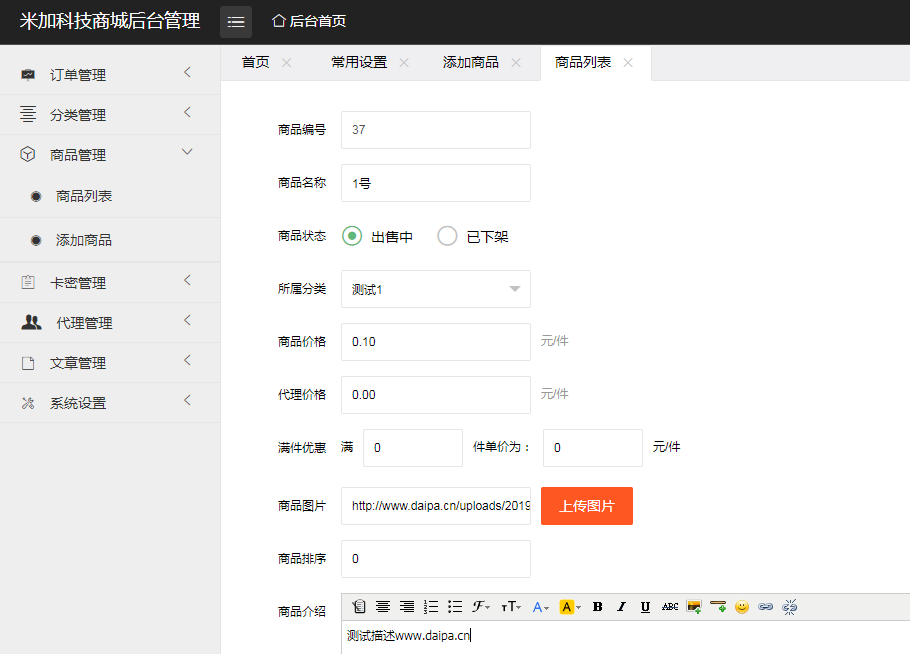Click the 上传图片 button
The image size is (910, 654).
point(586,506)
